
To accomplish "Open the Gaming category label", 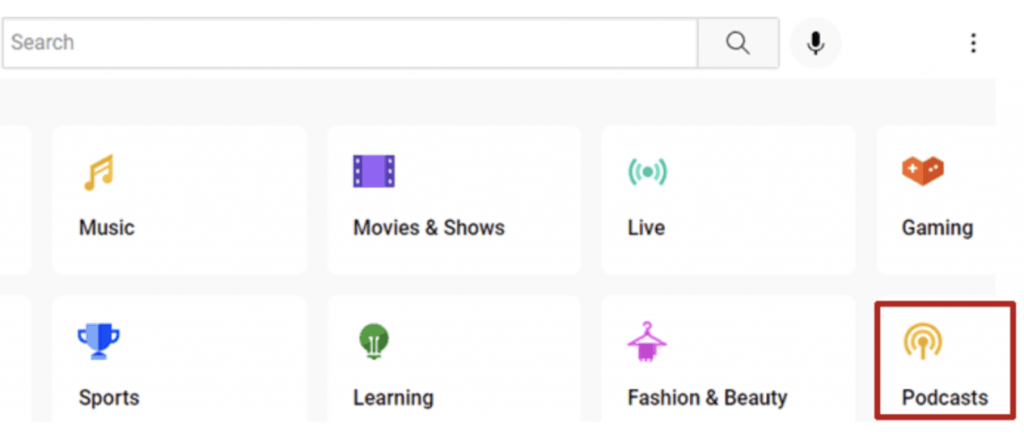I will 937,228.
